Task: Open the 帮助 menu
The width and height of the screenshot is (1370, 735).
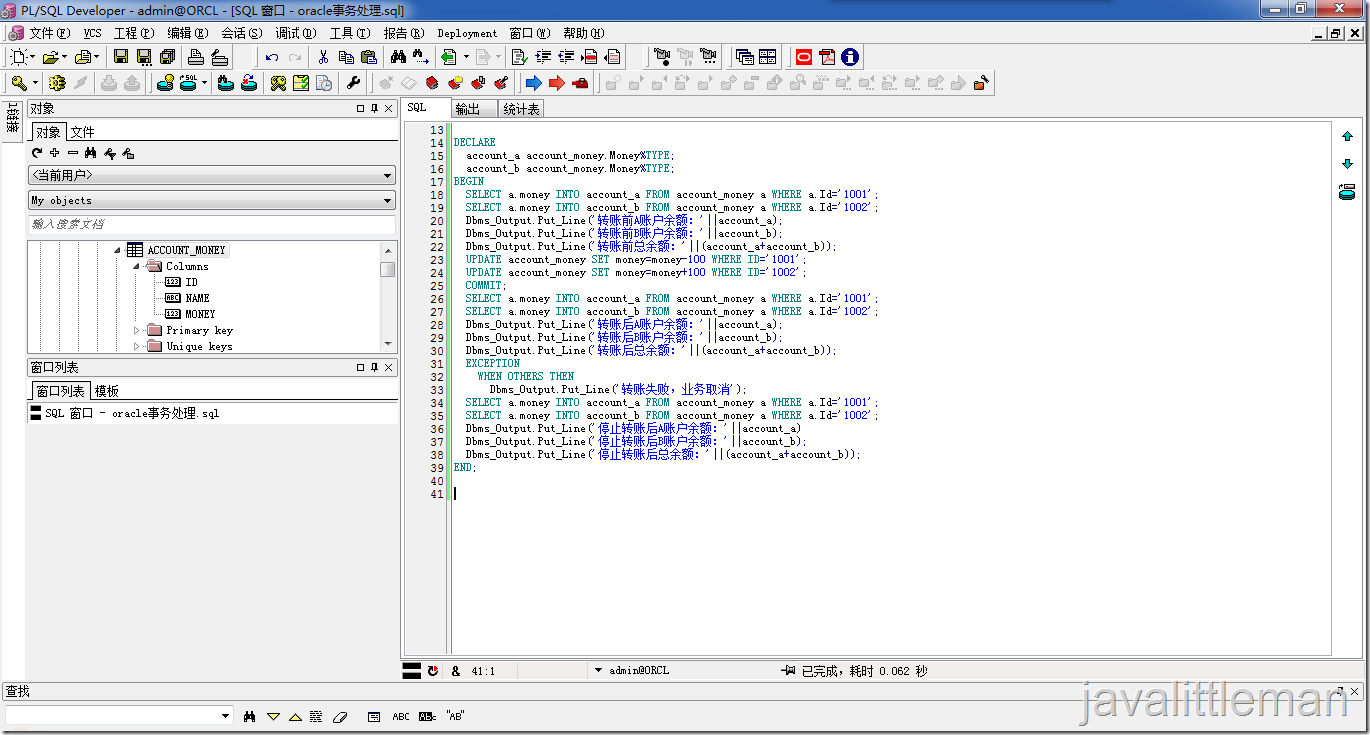Action: coord(583,33)
